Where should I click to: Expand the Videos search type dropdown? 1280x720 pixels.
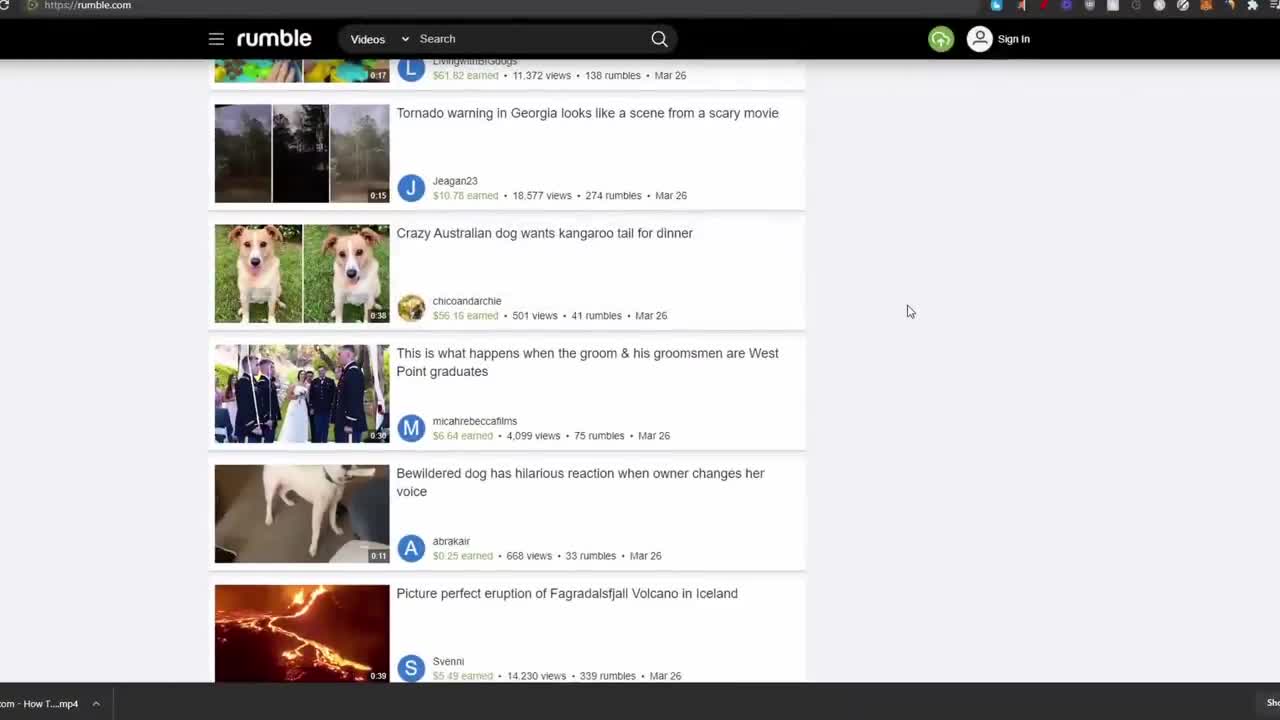379,39
